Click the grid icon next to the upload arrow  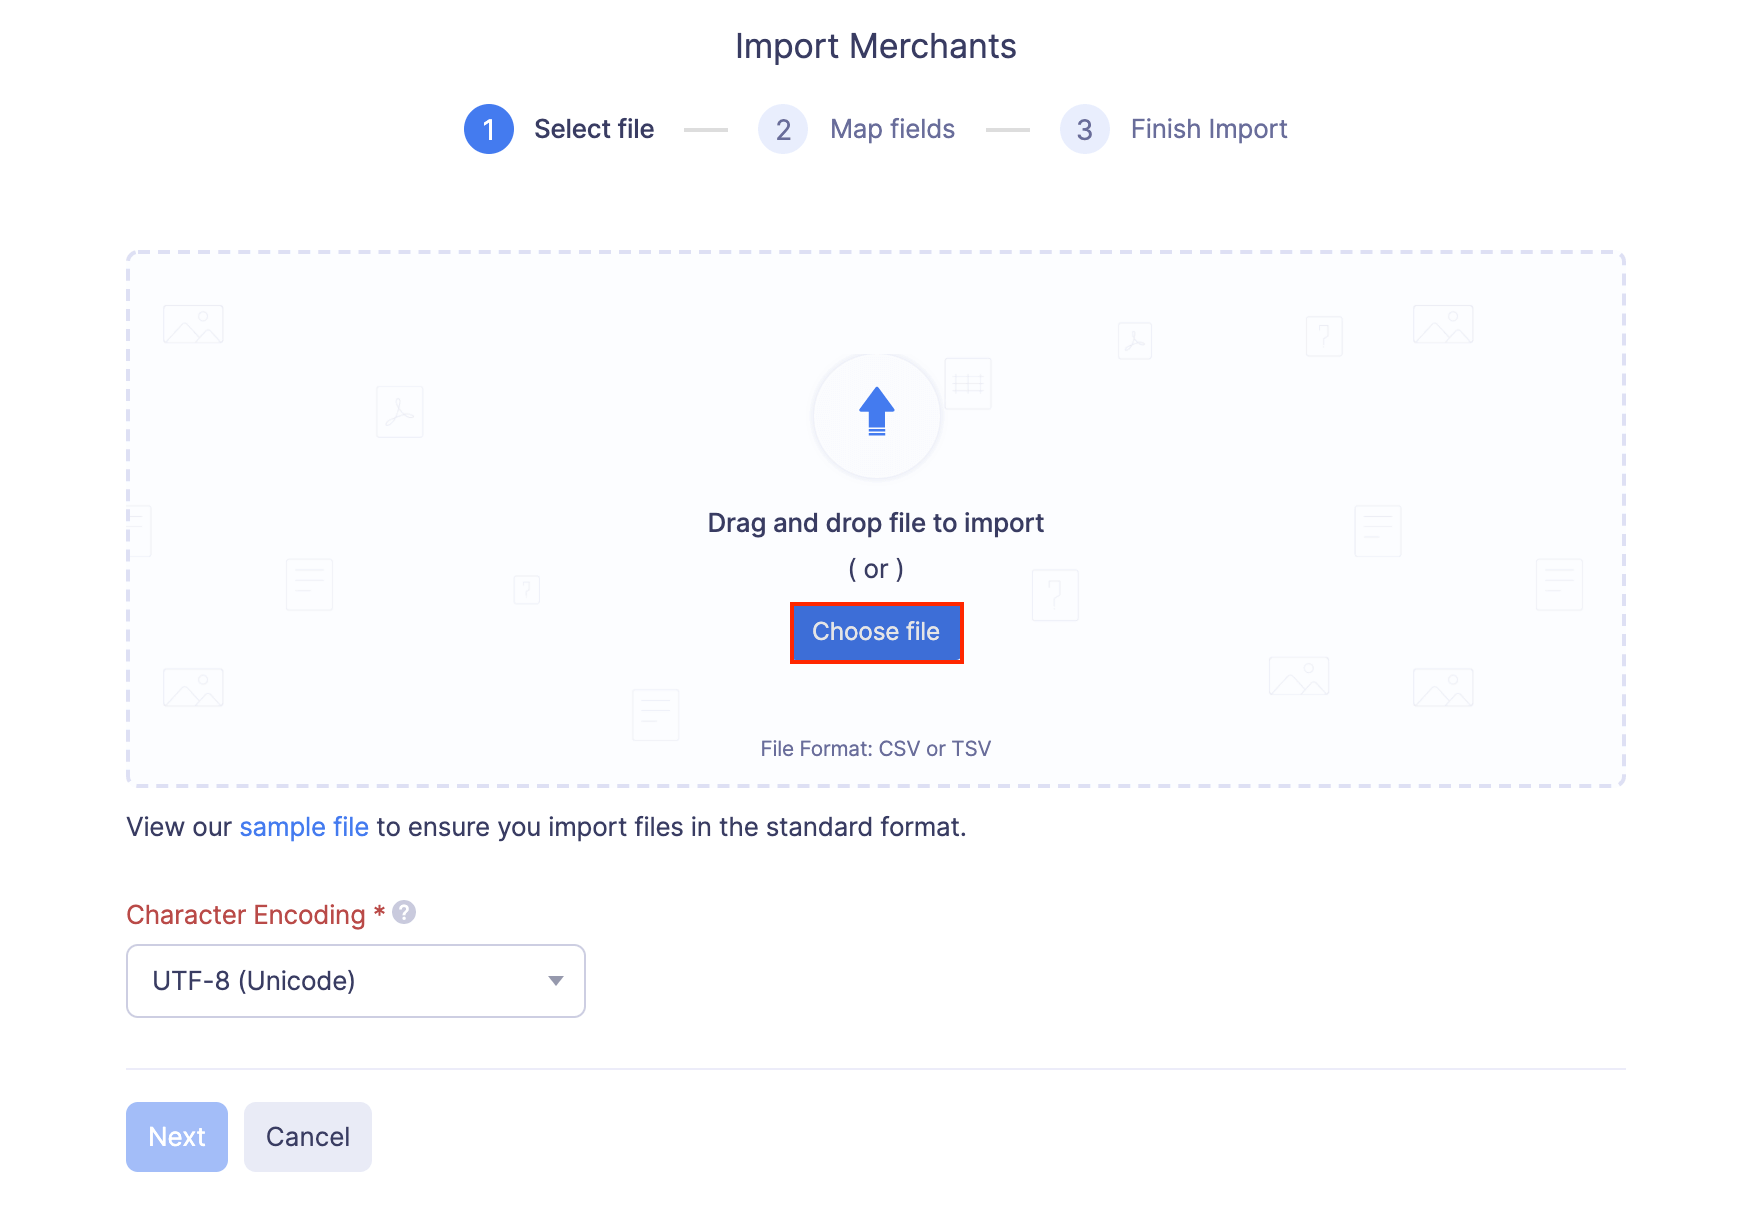(966, 385)
